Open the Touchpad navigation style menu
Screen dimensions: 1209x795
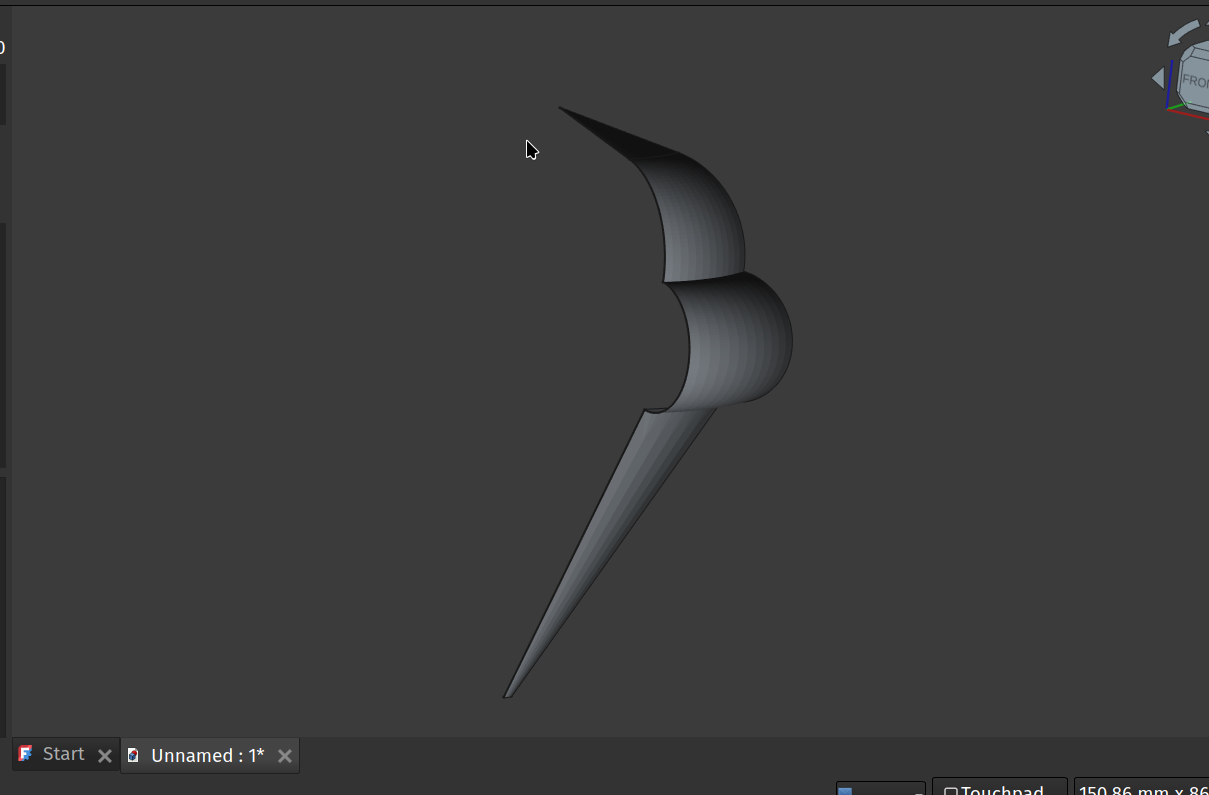(x=999, y=788)
